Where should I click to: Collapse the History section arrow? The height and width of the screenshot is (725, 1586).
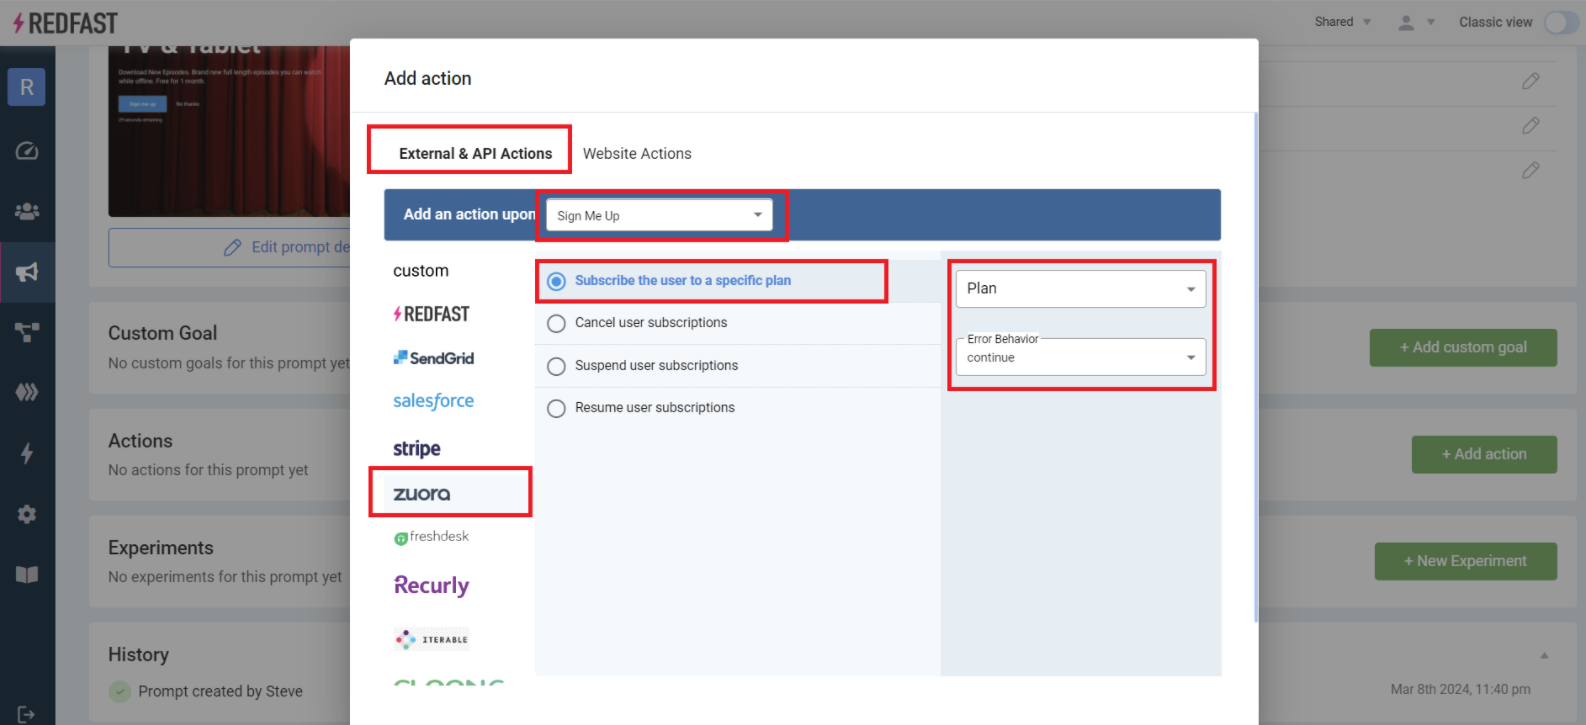tap(1544, 656)
